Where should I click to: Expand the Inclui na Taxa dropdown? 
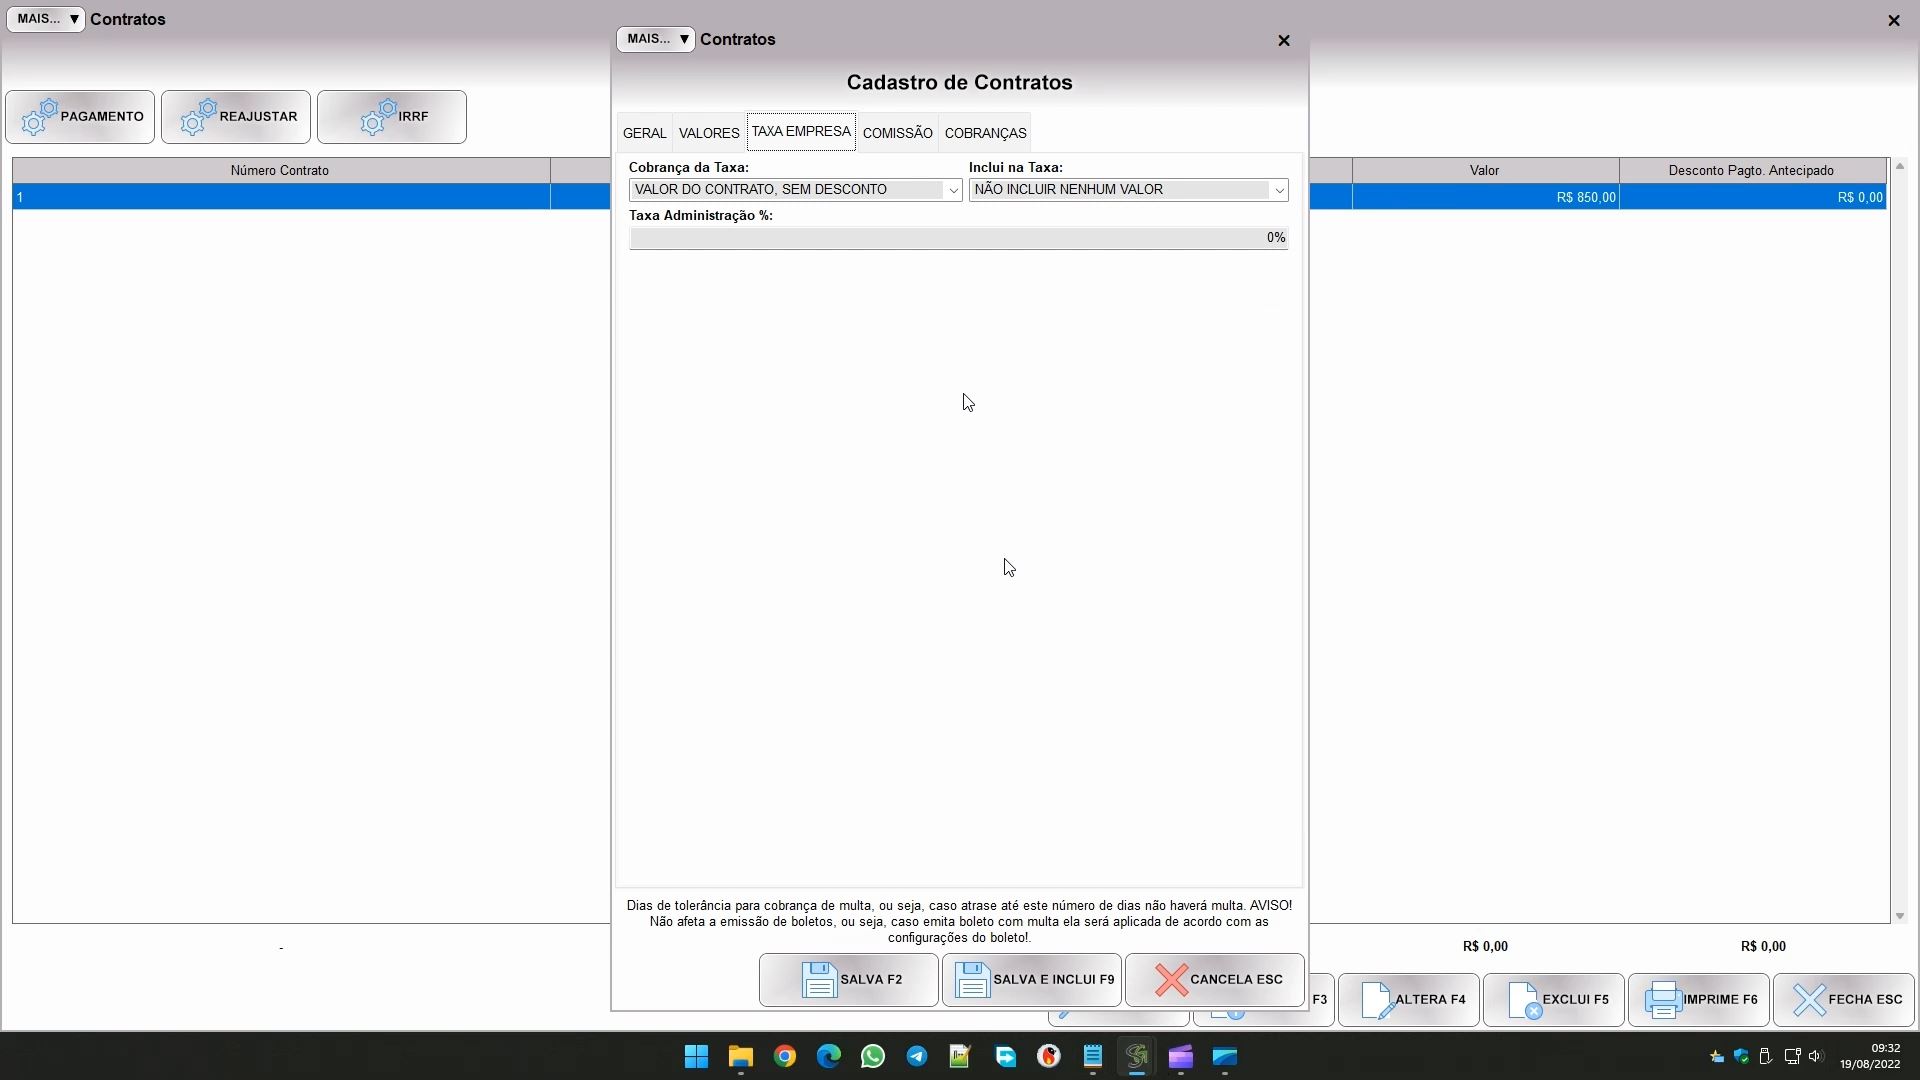tap(1278, 190)
